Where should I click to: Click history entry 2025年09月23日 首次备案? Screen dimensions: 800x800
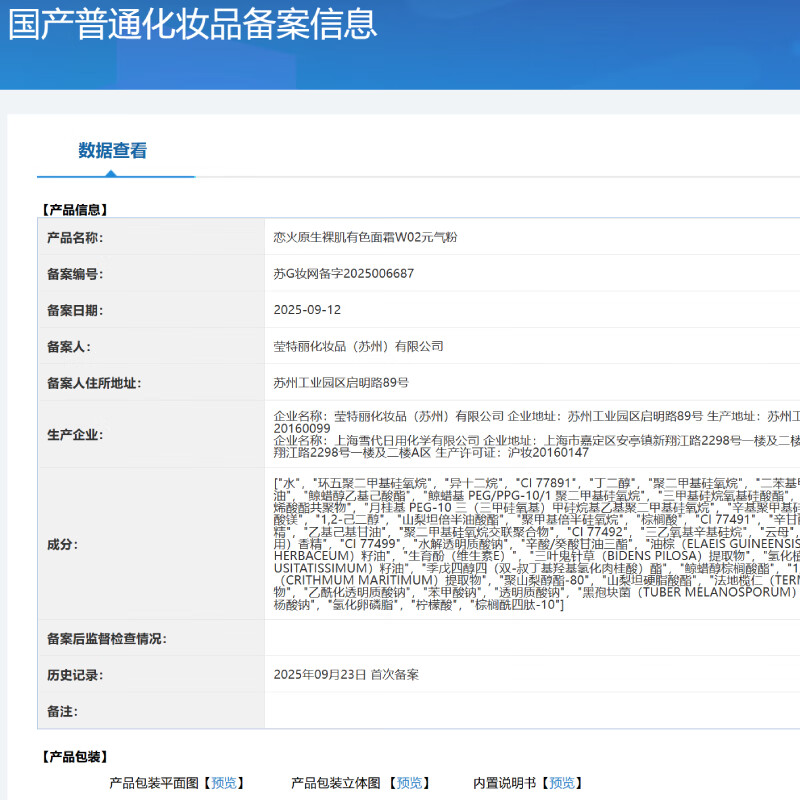tap(346, 675)
